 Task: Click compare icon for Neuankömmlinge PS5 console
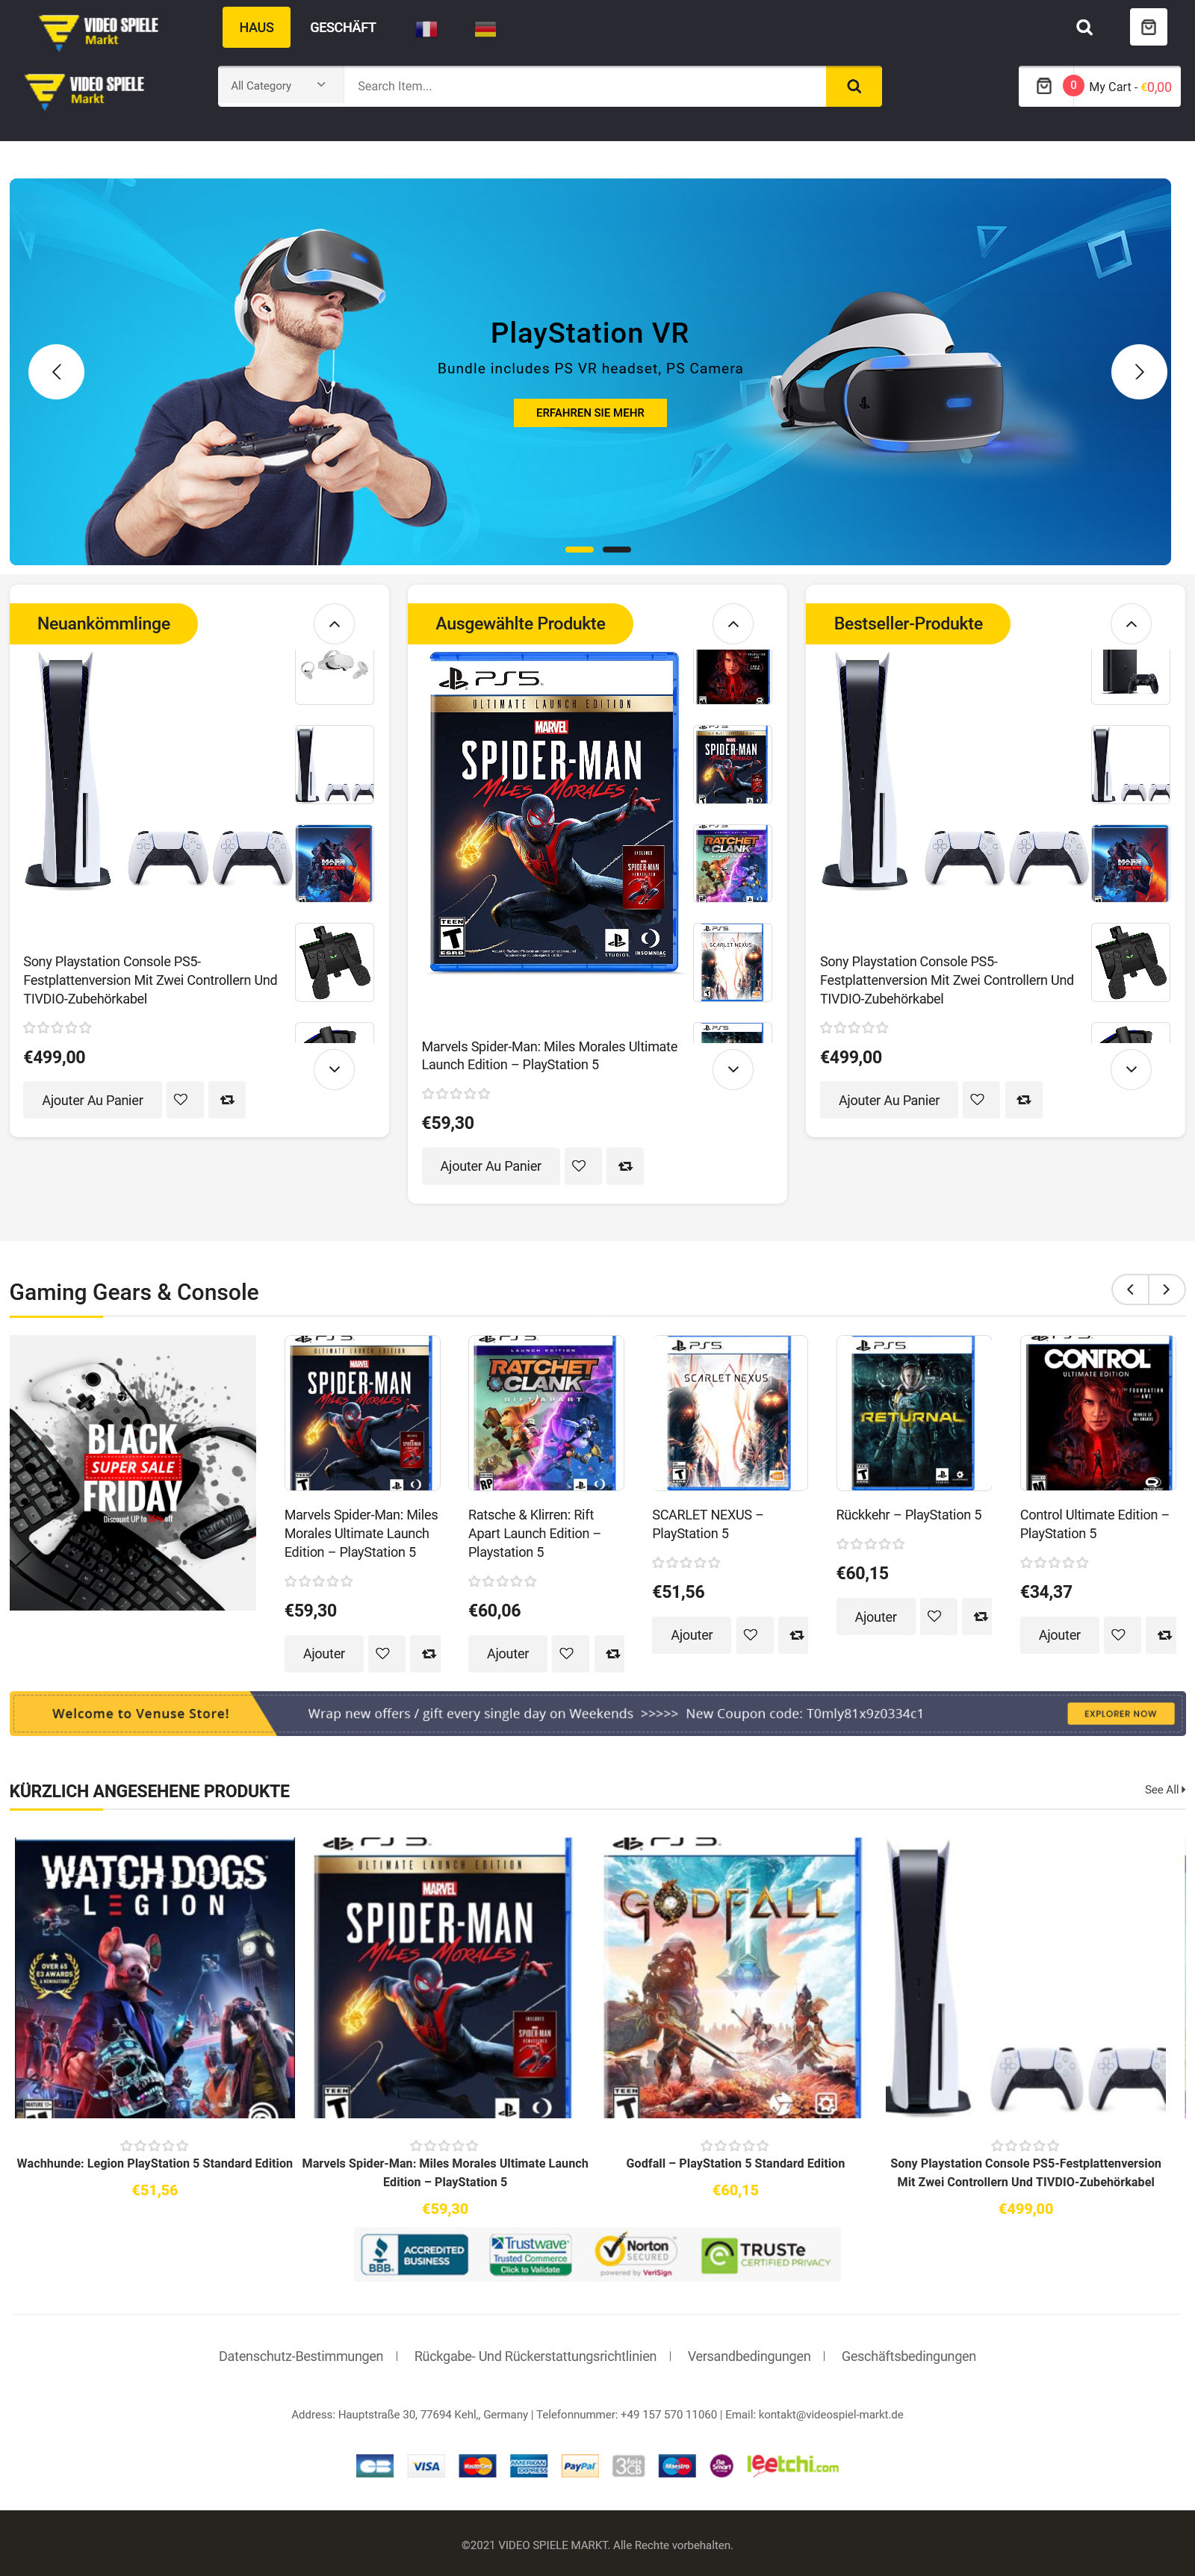(227, 1100)
